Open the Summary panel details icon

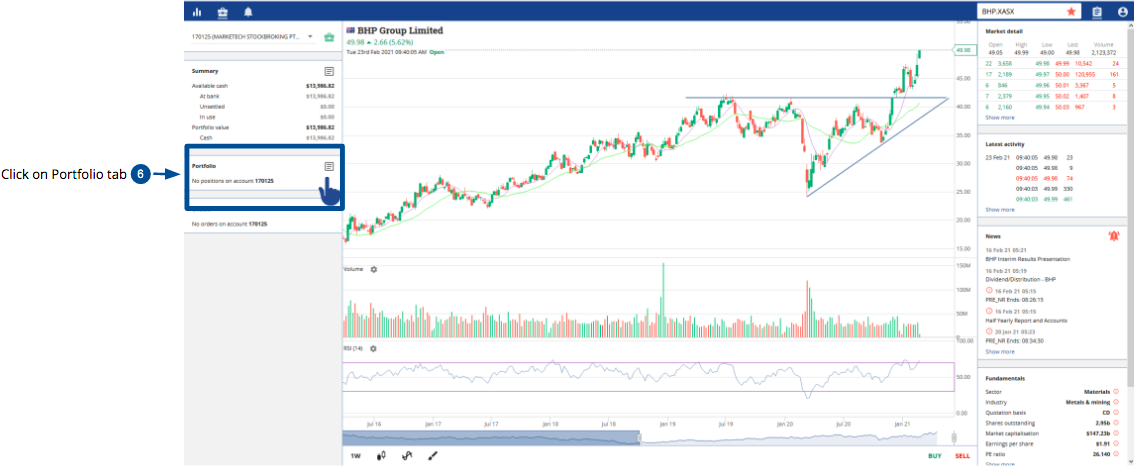(329, 72)
